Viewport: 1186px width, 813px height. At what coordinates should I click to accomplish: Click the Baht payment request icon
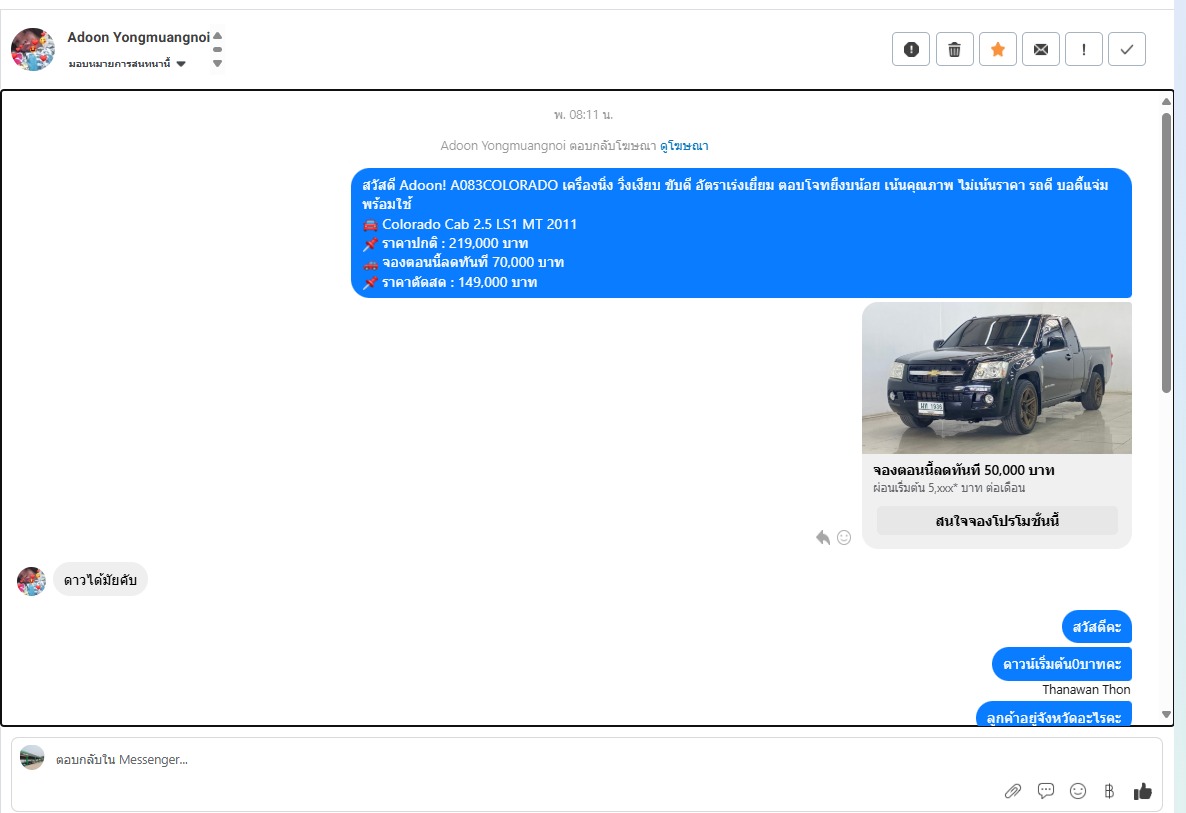pos(1109,791)
